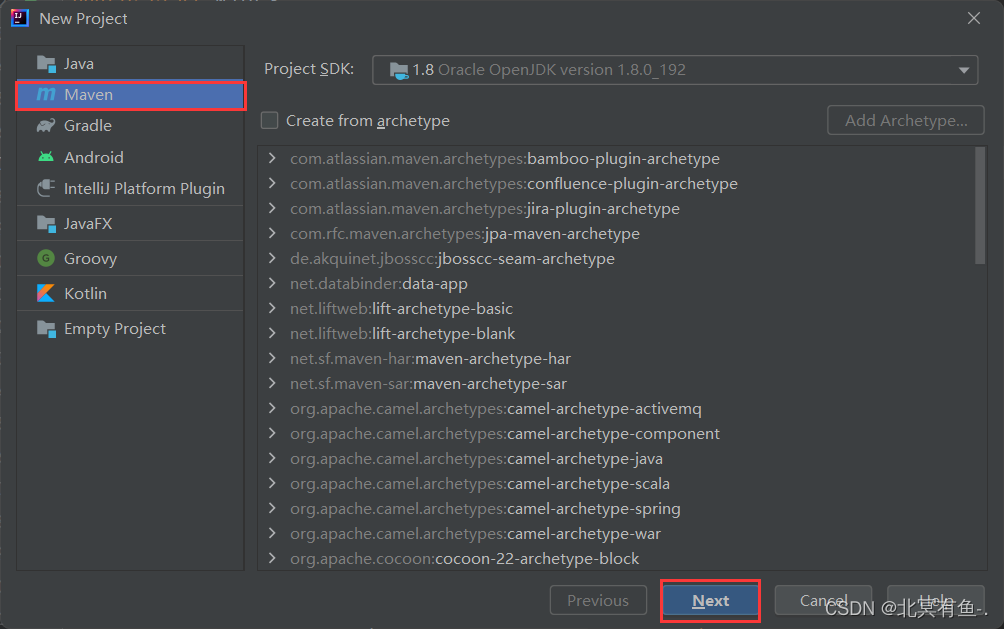1004x629 pixels.
Task: Expand confluence-plugin-archetype entry
Action: [272, 183]
